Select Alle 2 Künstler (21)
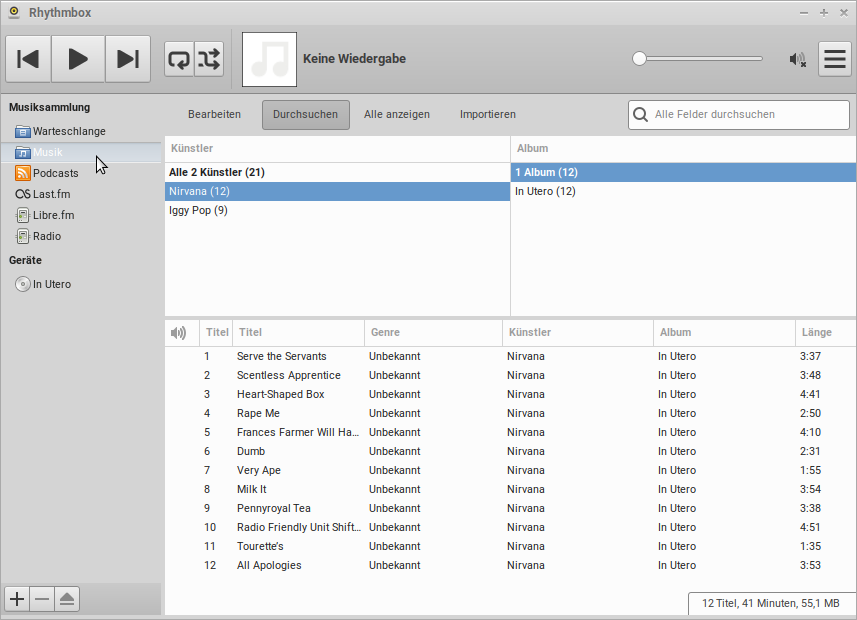 [x=337, y=172]
